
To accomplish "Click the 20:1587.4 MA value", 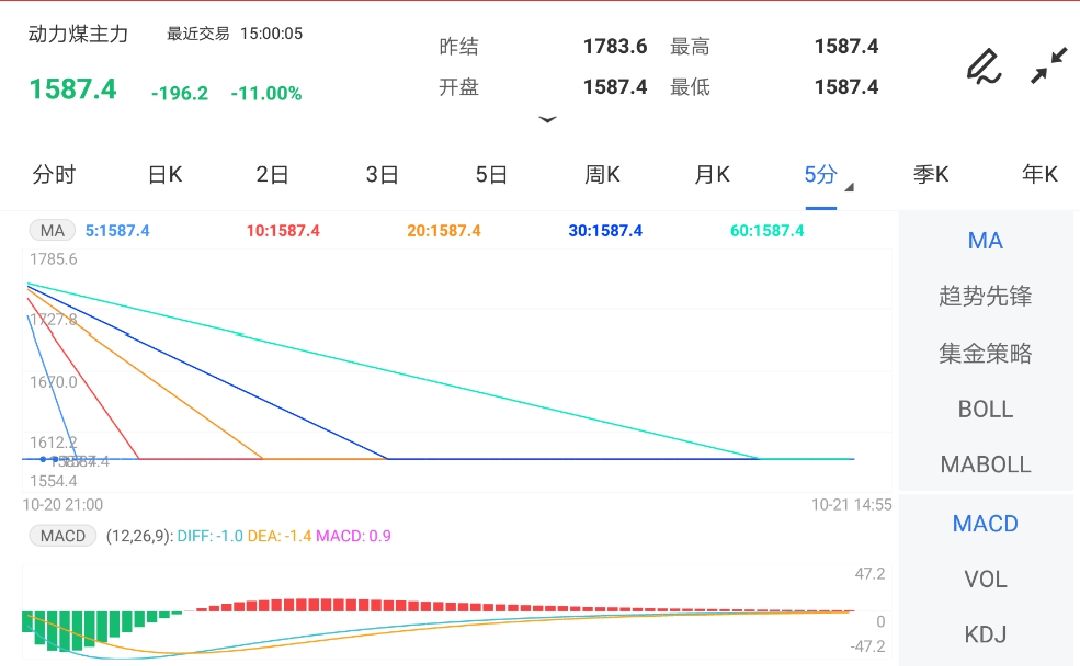I will click(x=444, y=231).
